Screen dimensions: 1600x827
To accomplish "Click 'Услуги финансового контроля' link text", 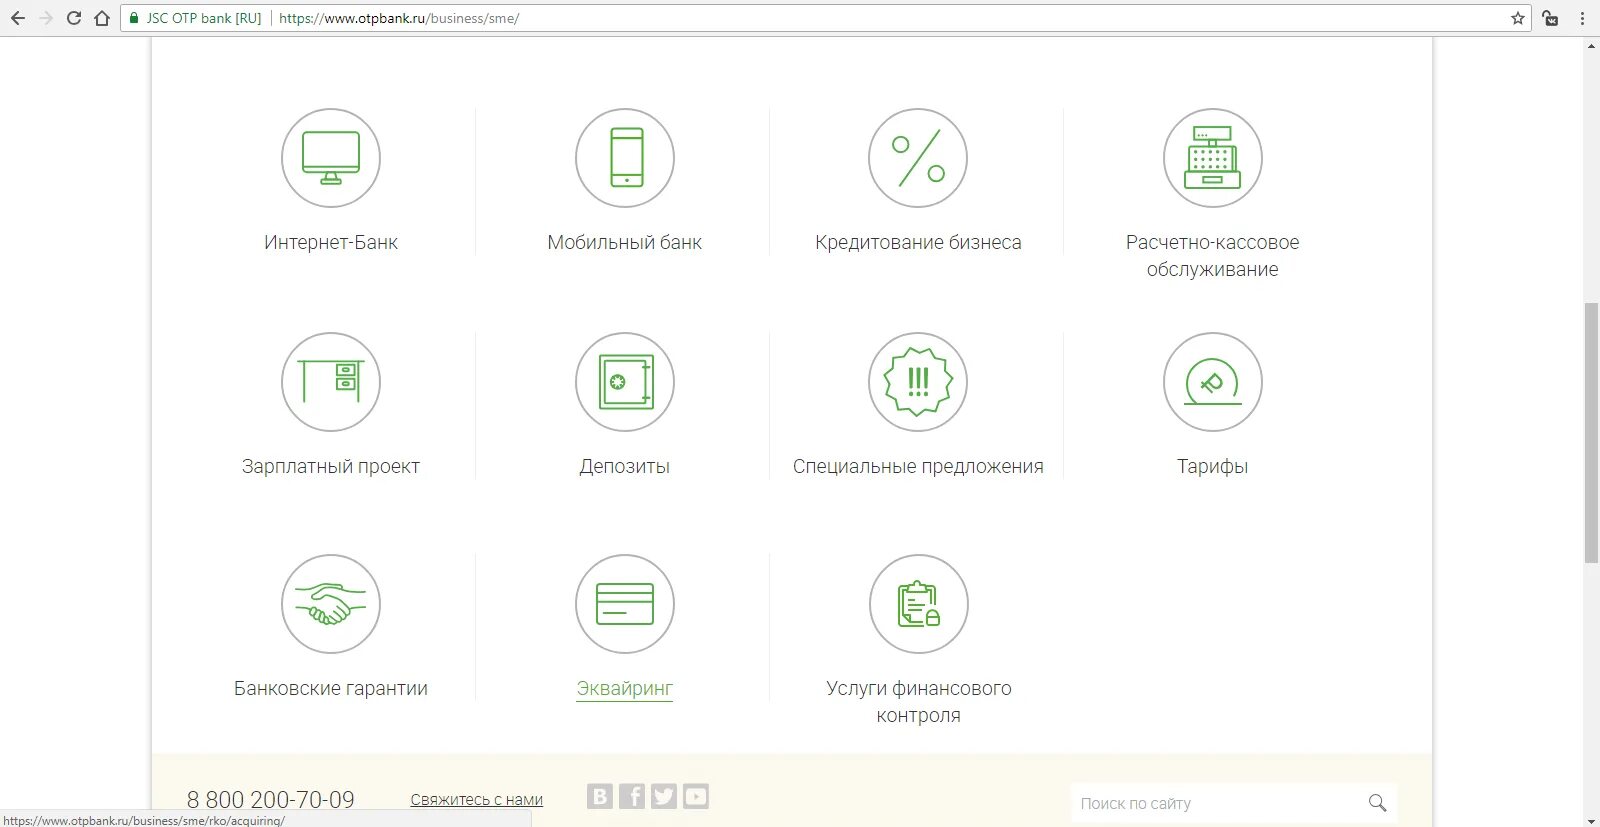I will point(918,701).
